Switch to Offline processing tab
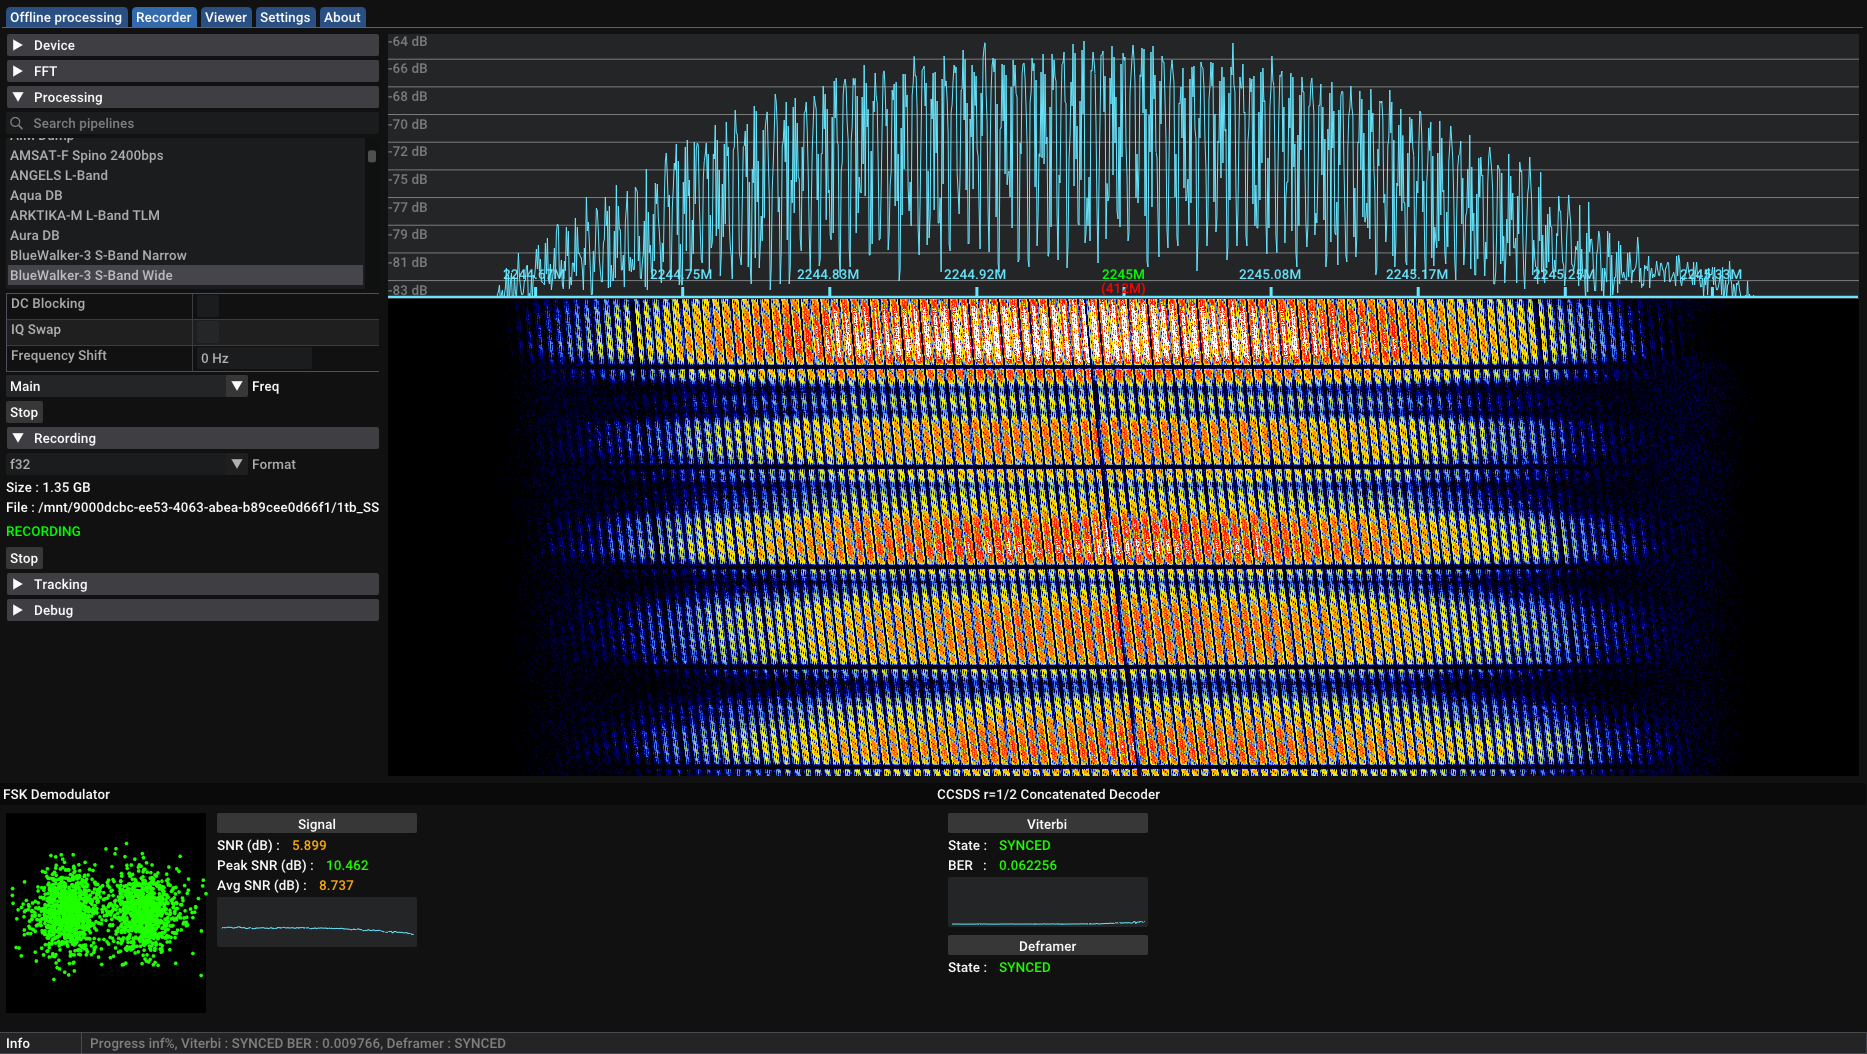 tap(66, 17)
